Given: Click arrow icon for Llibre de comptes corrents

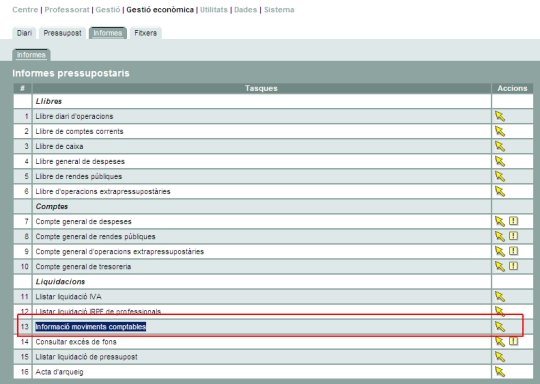Looking at the screenshot, I should click(x=500, y=132).
